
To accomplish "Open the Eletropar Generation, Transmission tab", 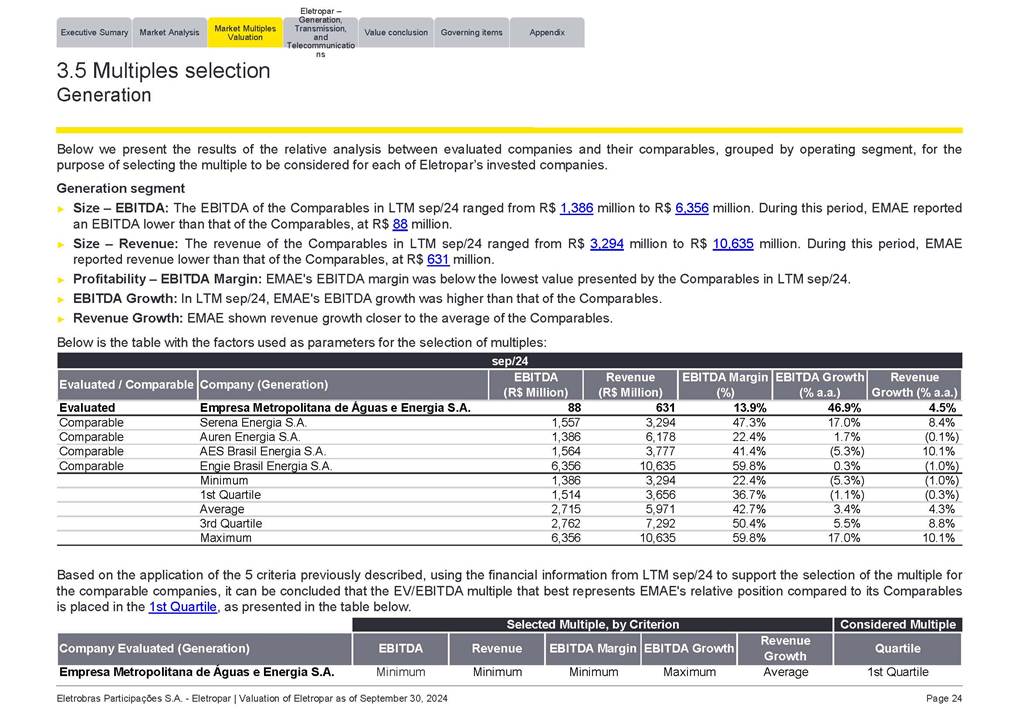I will tap(320, 32).
